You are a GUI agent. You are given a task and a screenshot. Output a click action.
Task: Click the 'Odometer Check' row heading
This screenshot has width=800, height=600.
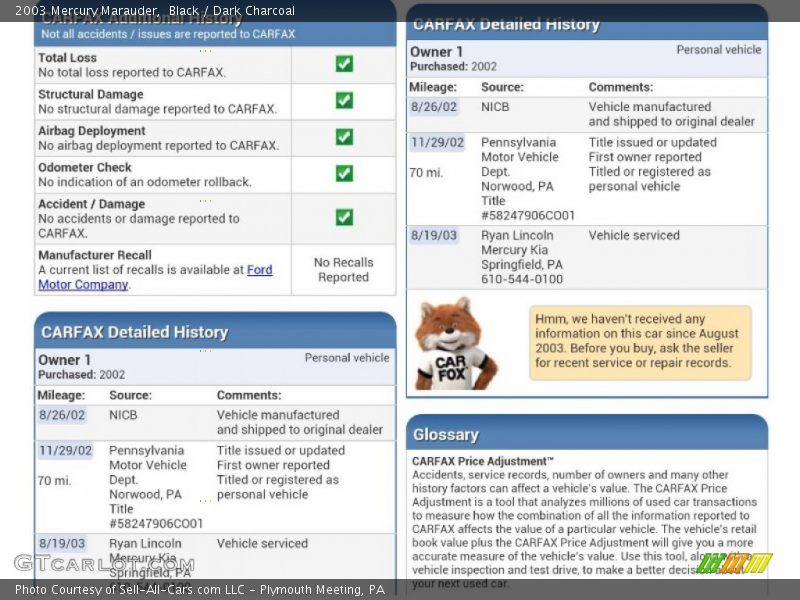pos(85,167)
